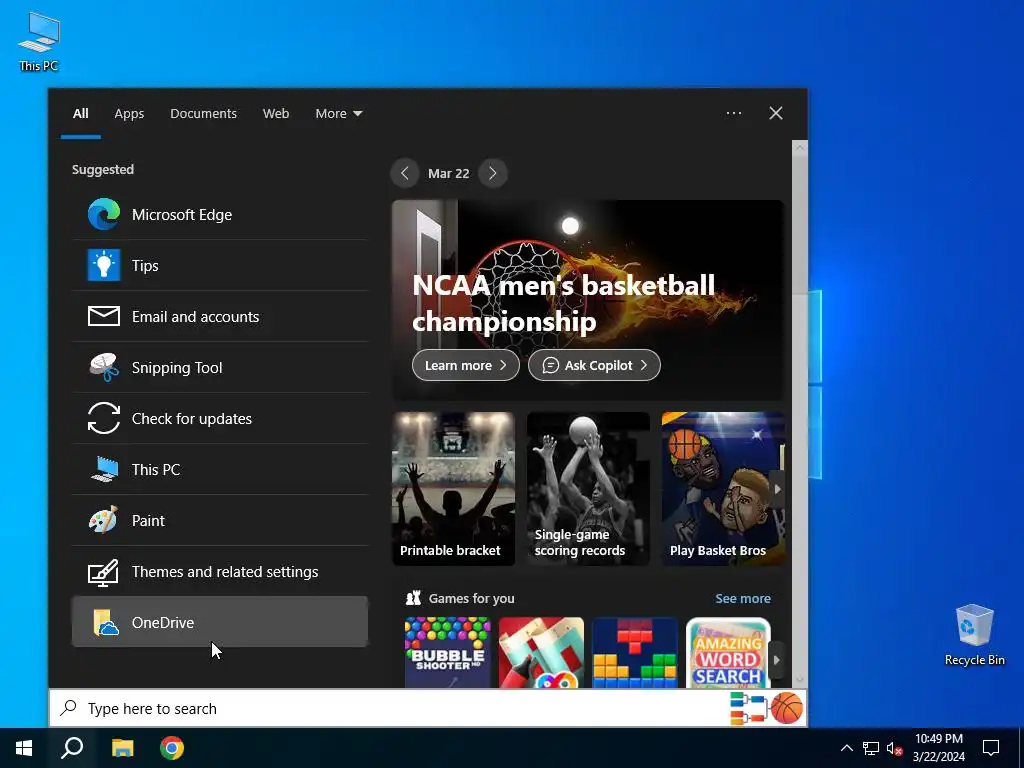Screen dimensions: 1024x768
Task: Click the Mar 22 date label
Action: point(449,173)
